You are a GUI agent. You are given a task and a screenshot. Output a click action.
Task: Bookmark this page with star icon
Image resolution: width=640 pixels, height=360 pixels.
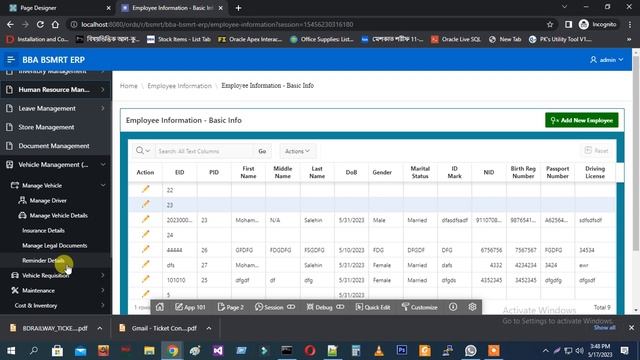pos(550,24)
